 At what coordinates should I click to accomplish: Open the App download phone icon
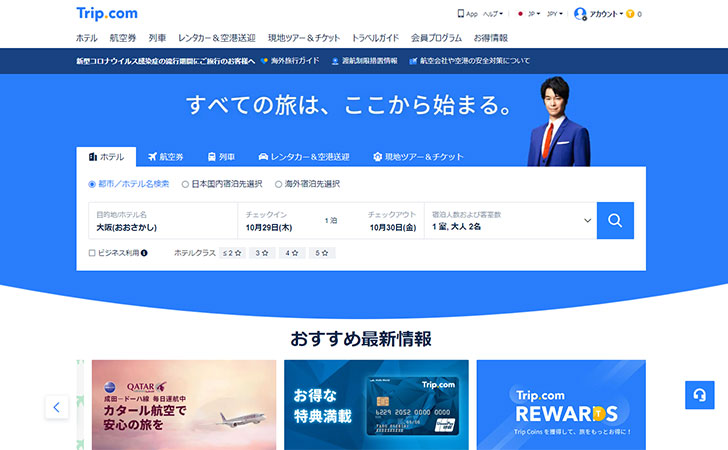(x=460, y=13)
